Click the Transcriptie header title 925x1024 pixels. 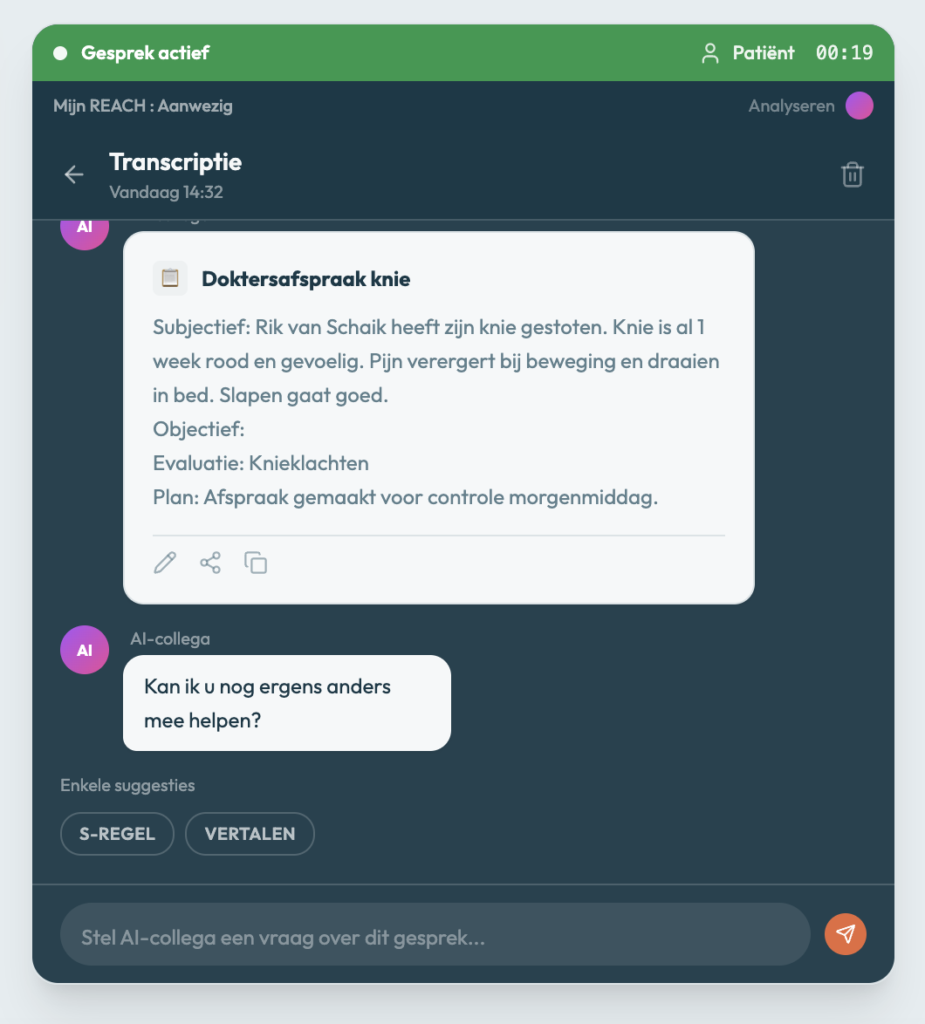(x=175, y=162)
